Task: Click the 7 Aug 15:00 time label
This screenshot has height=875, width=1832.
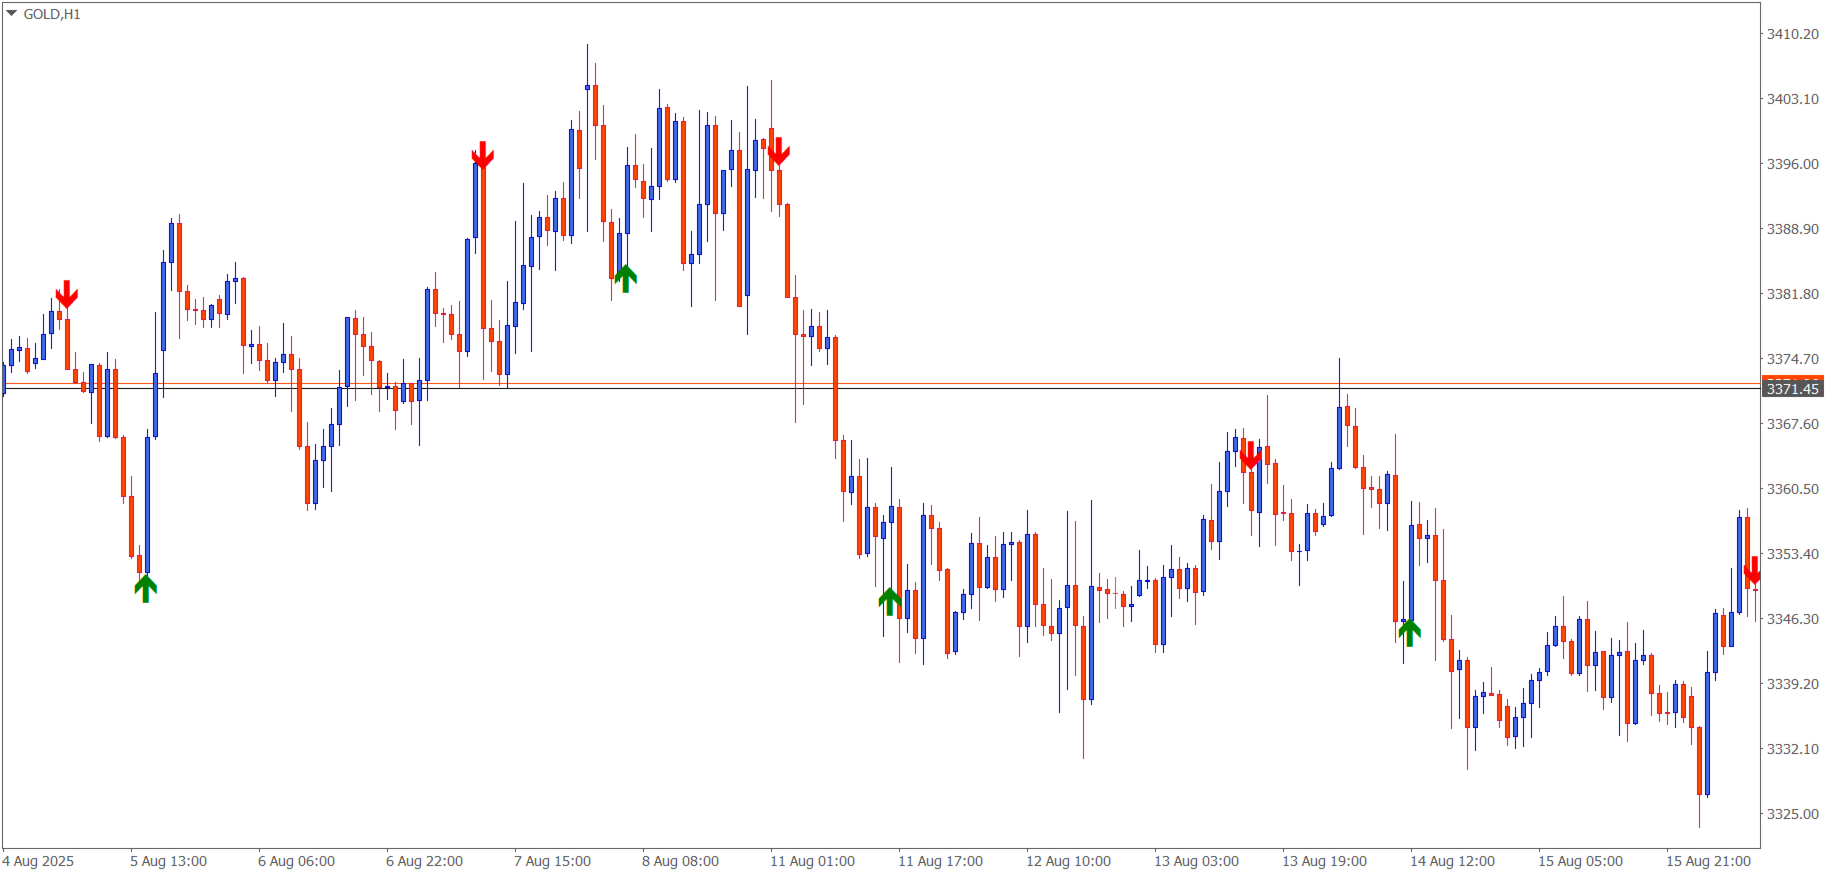Action: point(552,861)
